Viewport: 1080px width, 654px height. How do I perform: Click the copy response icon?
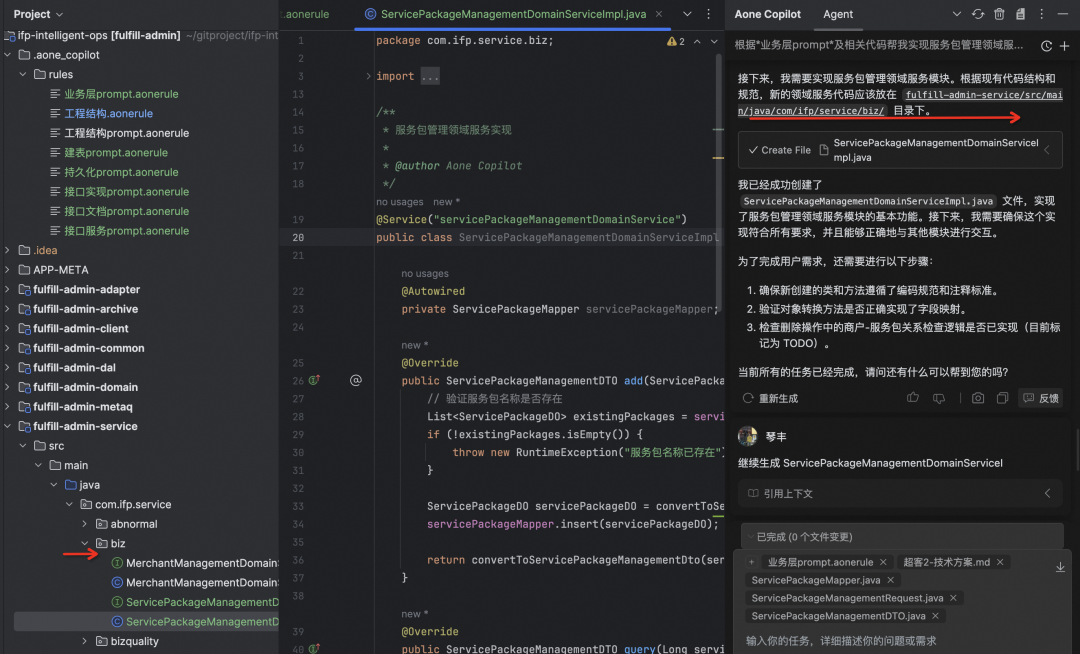click(x=1002, y=398)
